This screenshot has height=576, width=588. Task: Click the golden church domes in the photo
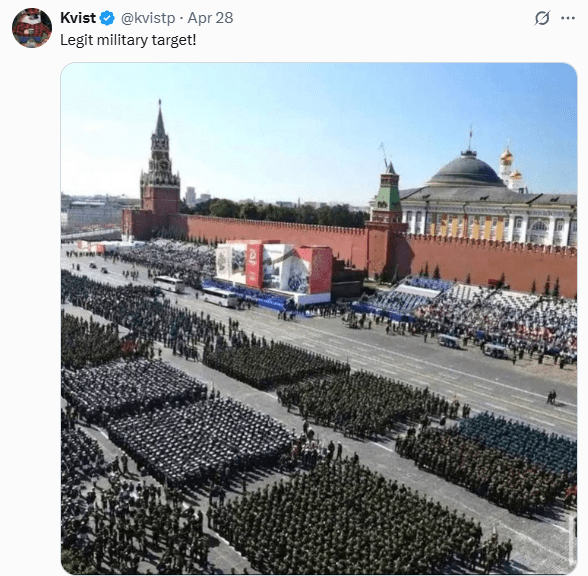[510, 165]
